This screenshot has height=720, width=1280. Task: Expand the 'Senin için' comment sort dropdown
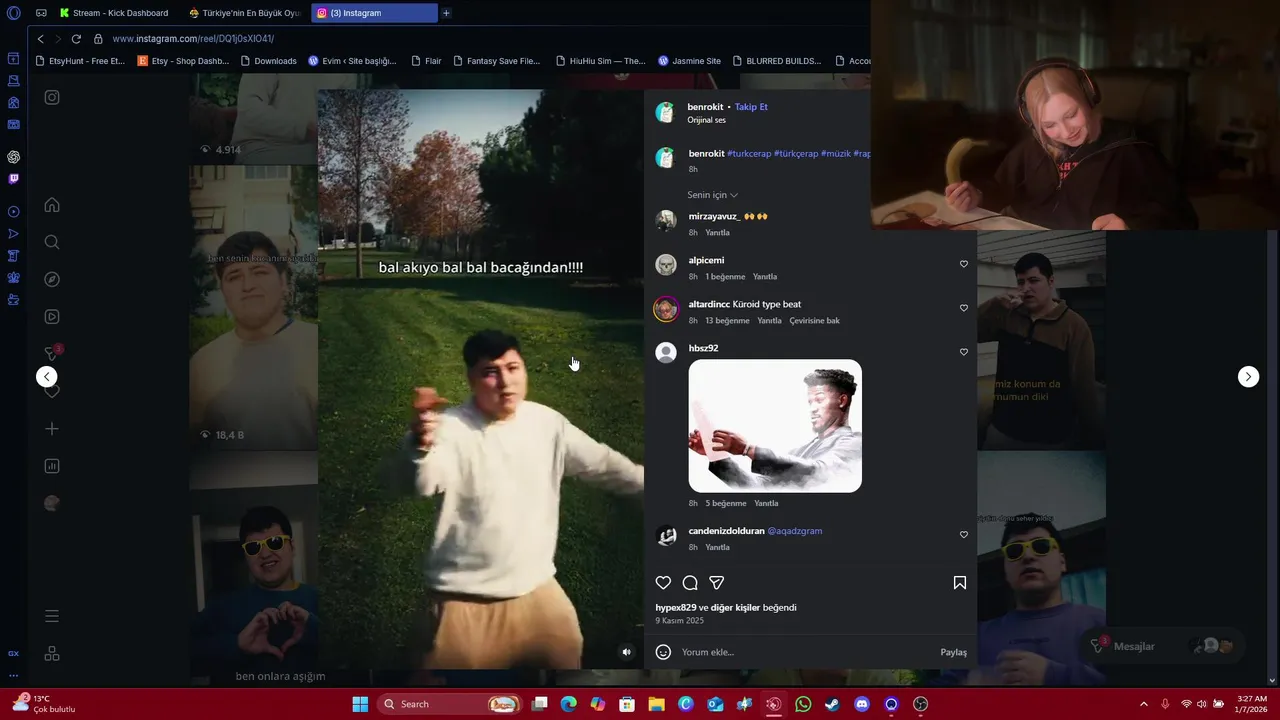pyautogui.click(x=712, y=195)
